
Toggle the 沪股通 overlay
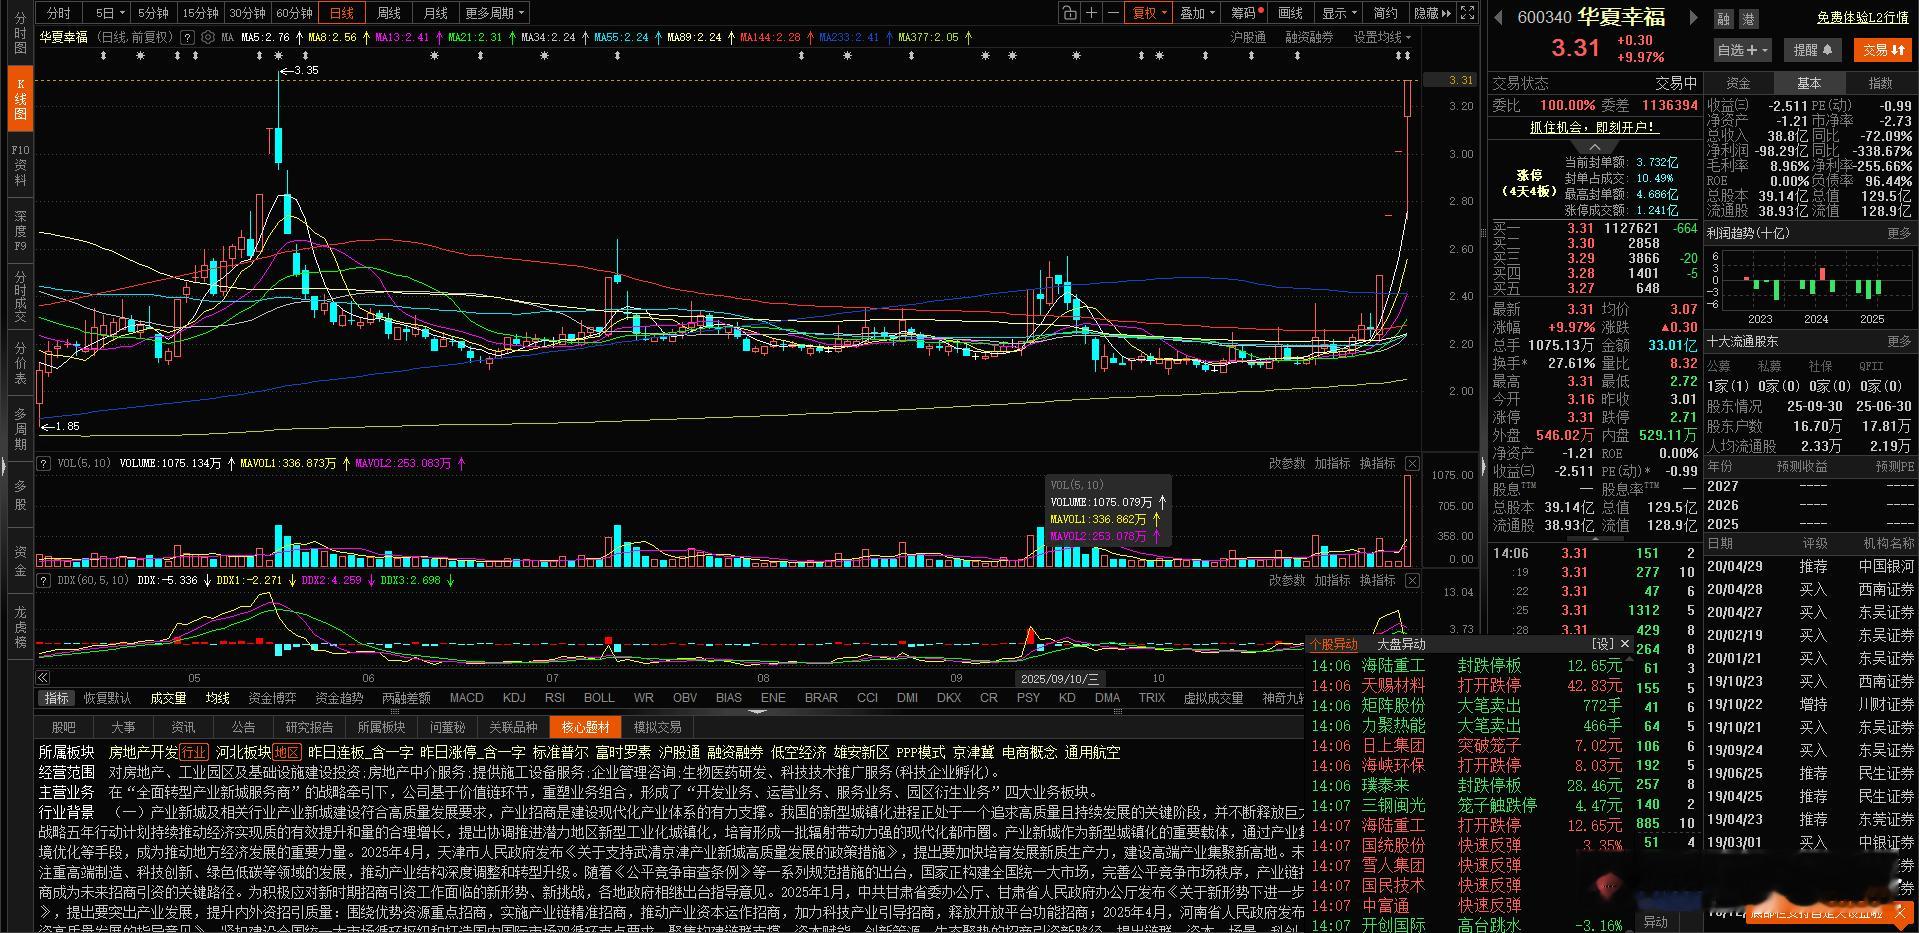[x=1247, y=37]
